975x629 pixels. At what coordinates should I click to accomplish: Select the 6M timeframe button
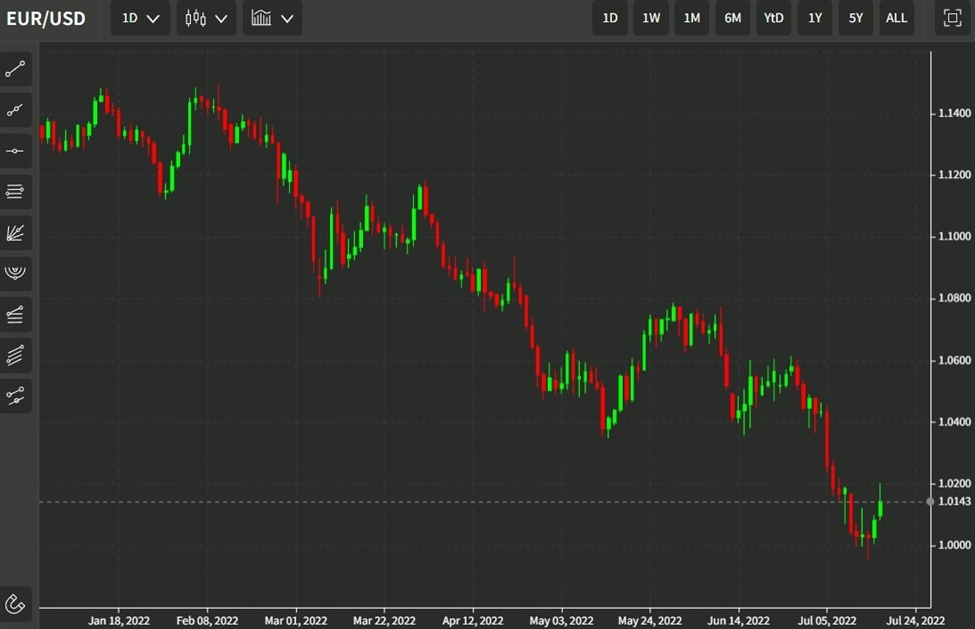(732, 17)
